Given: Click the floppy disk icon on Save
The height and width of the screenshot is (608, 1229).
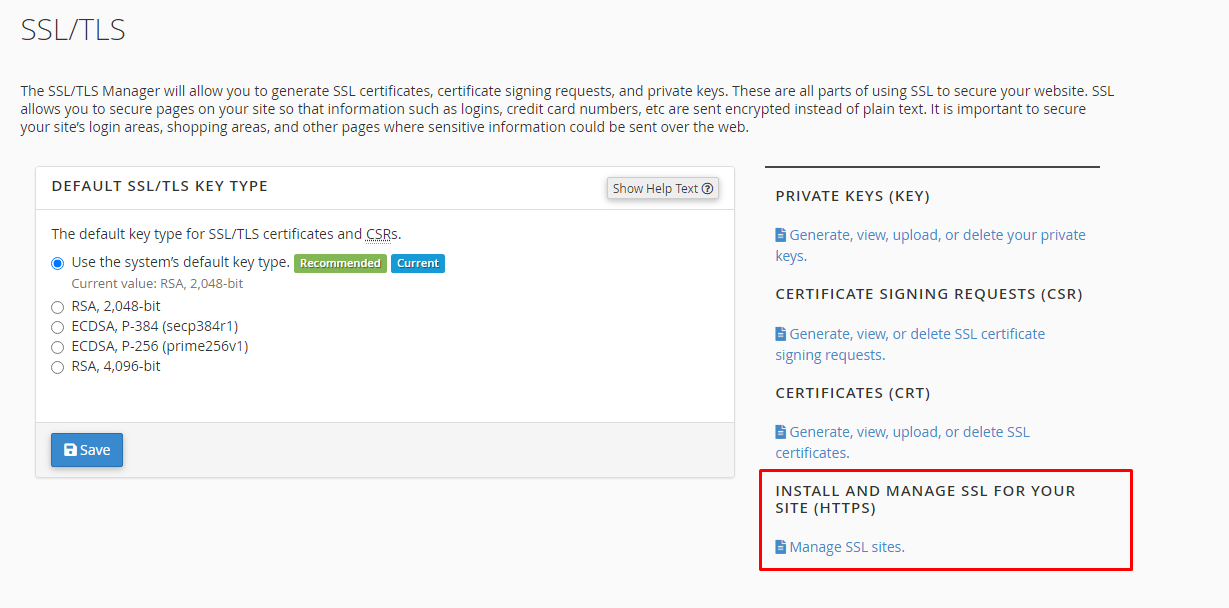Looking at the screenshot, I should (70, 450).
